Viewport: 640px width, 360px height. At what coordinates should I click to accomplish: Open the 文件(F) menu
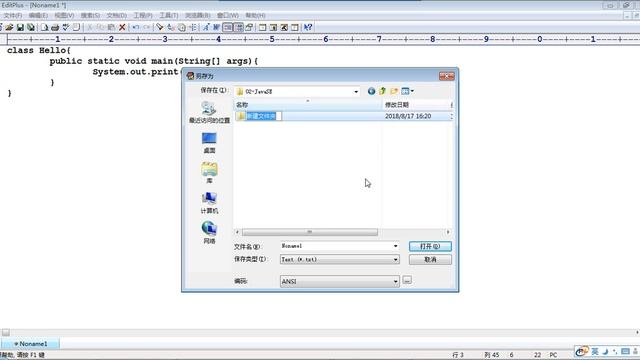[13, 16]
